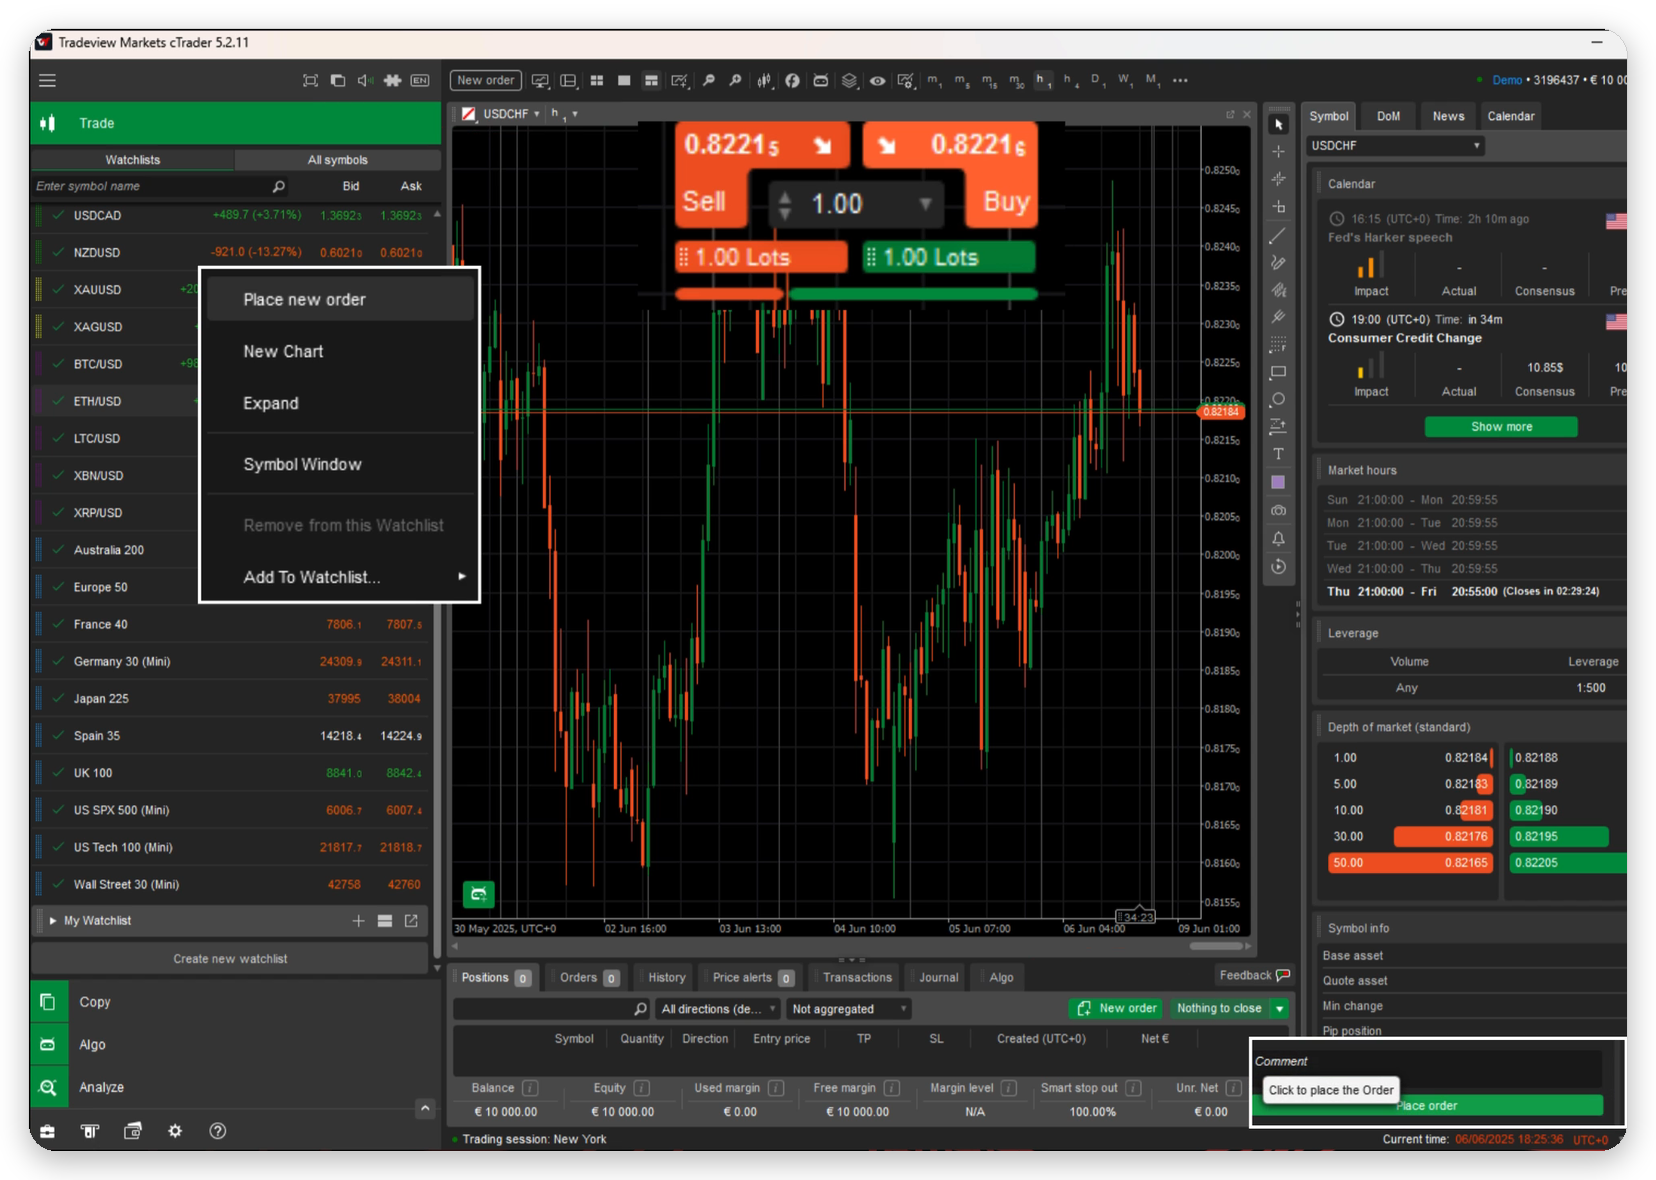Click the Show more calendar button

tap(1501, 427)
